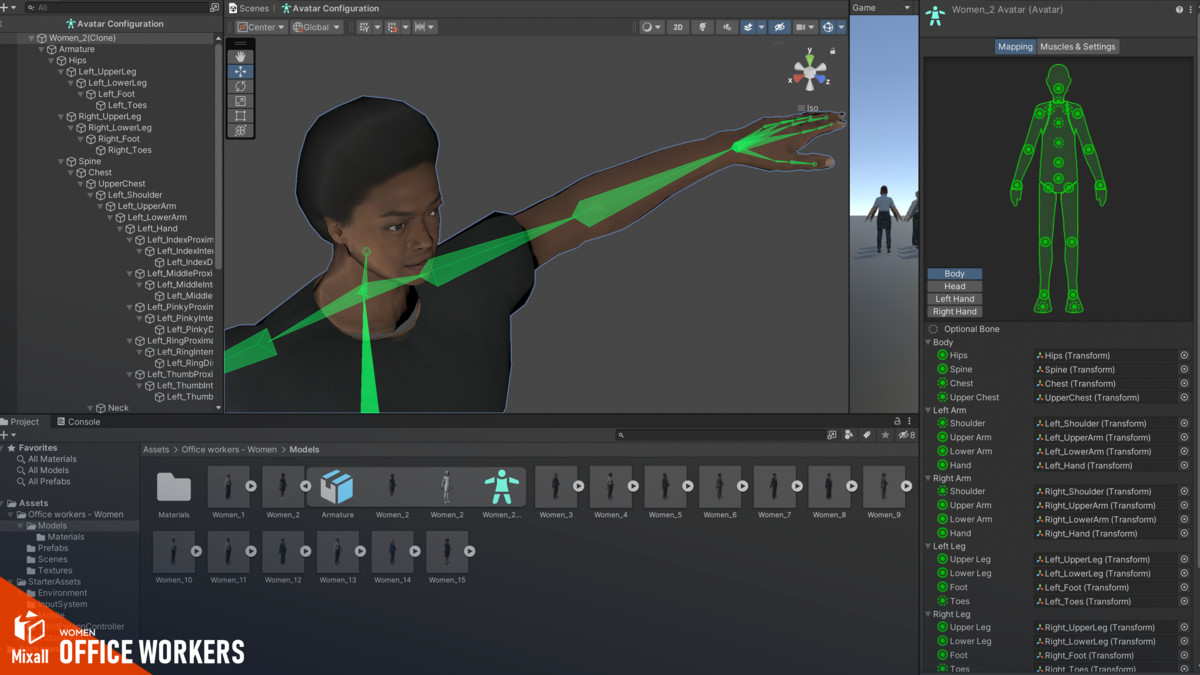
Task: Pick object for Hips bone field
Action: (x=1184, y=355)
